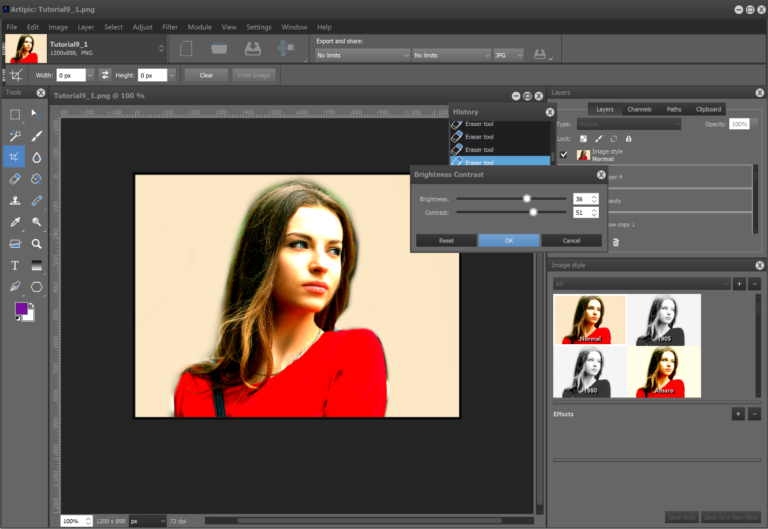768x529 pixels.
Task: Click the swap width and height icon
Action: [104, 75]
